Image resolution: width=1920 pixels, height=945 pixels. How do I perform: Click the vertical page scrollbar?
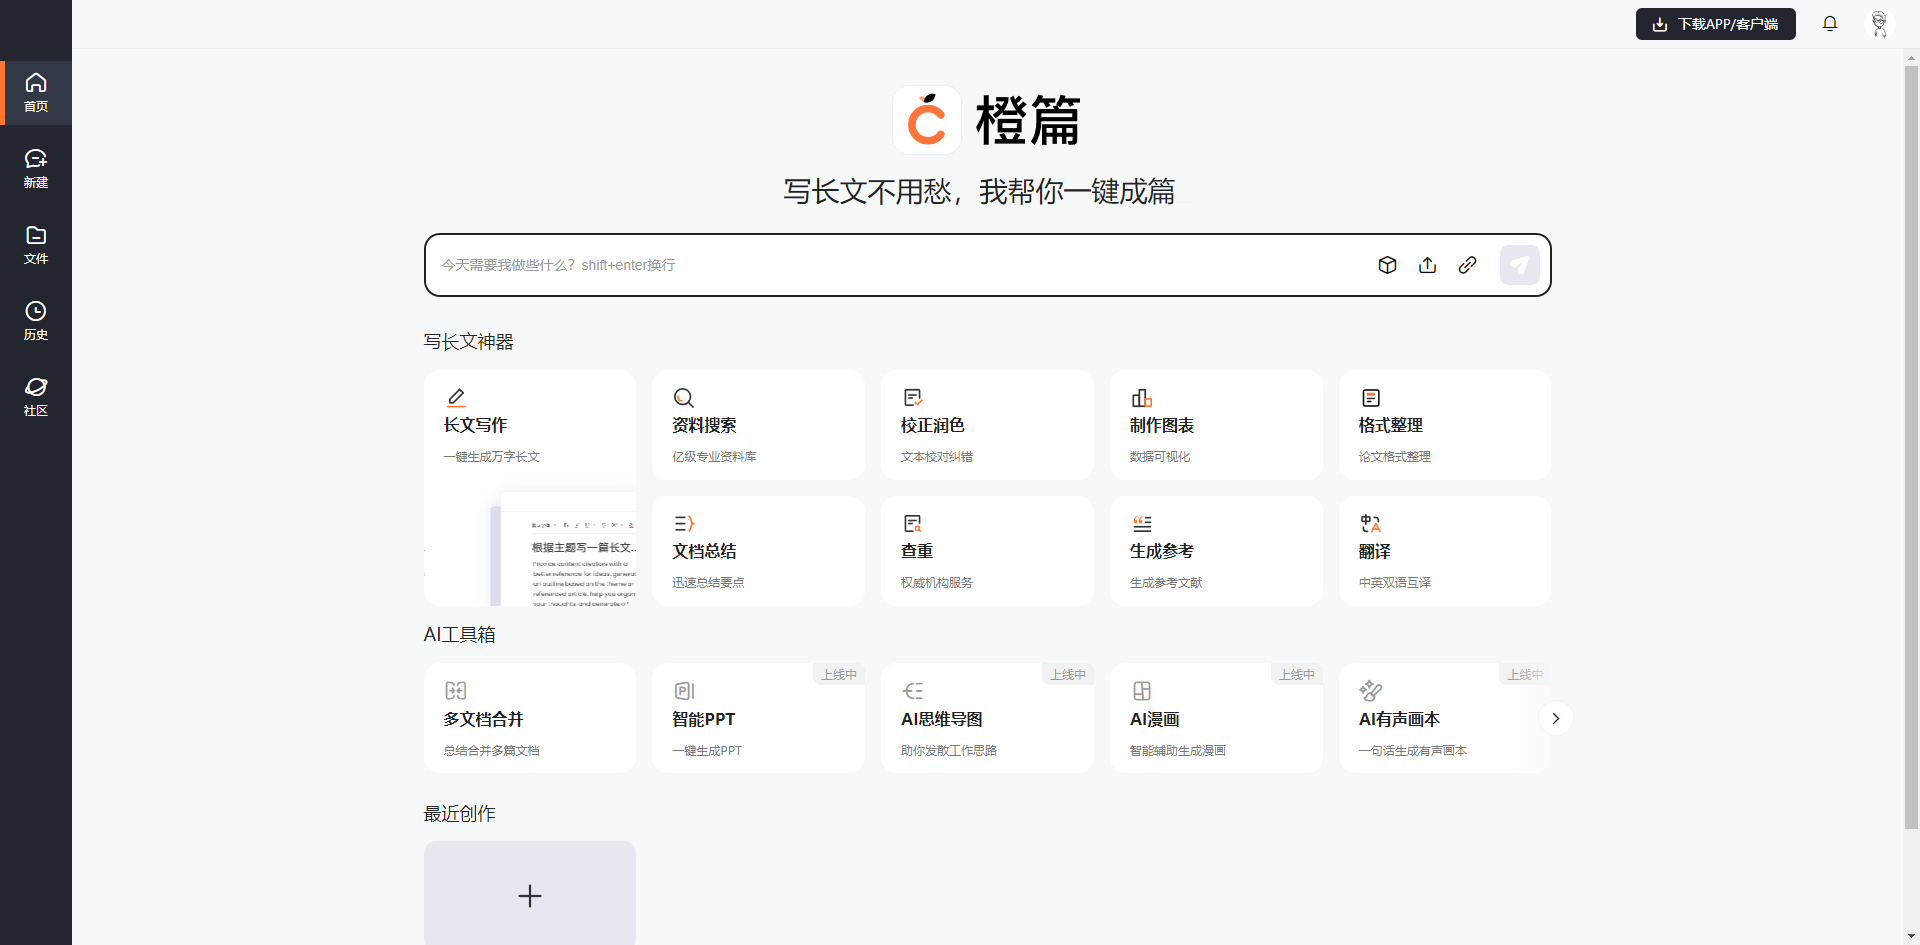[1911, 446]
